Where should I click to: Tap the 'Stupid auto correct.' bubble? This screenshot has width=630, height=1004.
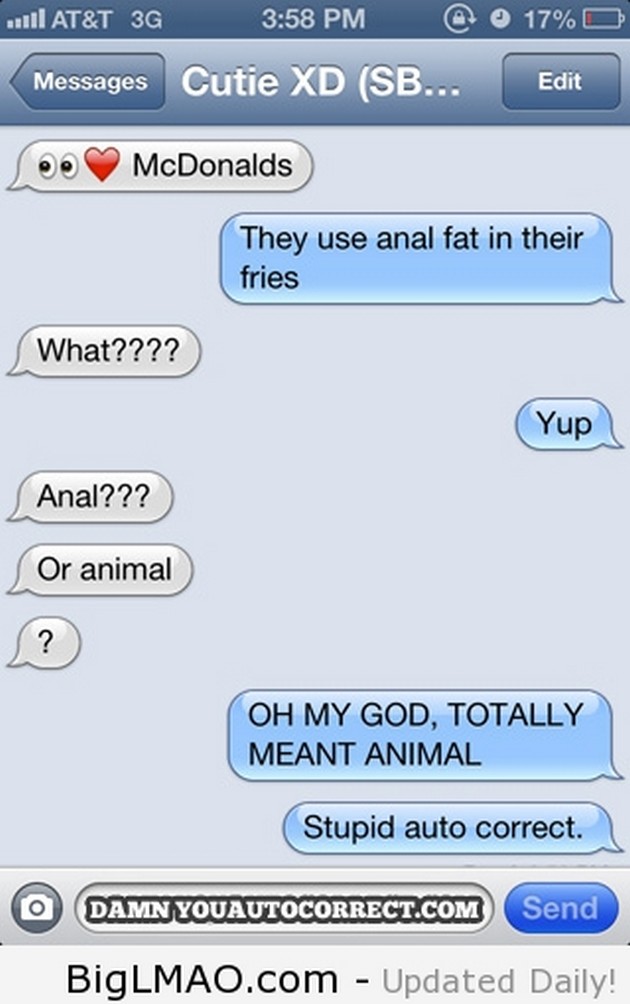tap(452, 827)
